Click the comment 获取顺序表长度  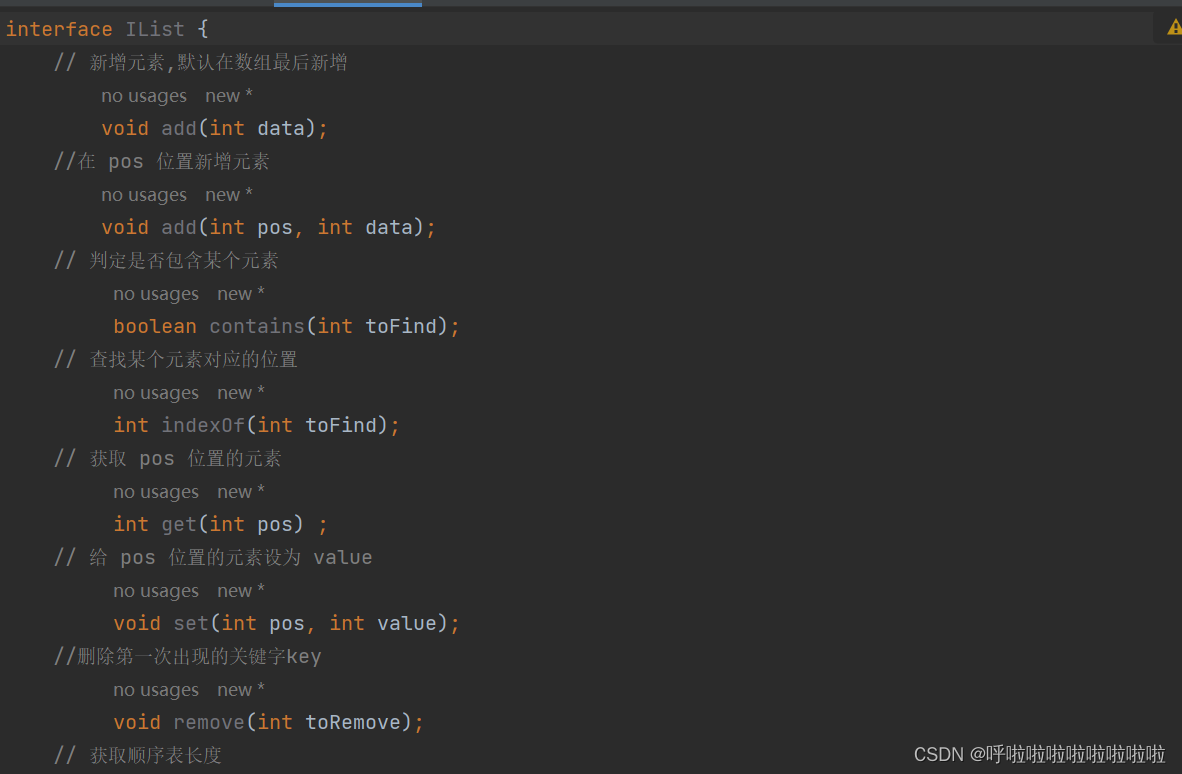pyautogui.click(x=140, y=755)
